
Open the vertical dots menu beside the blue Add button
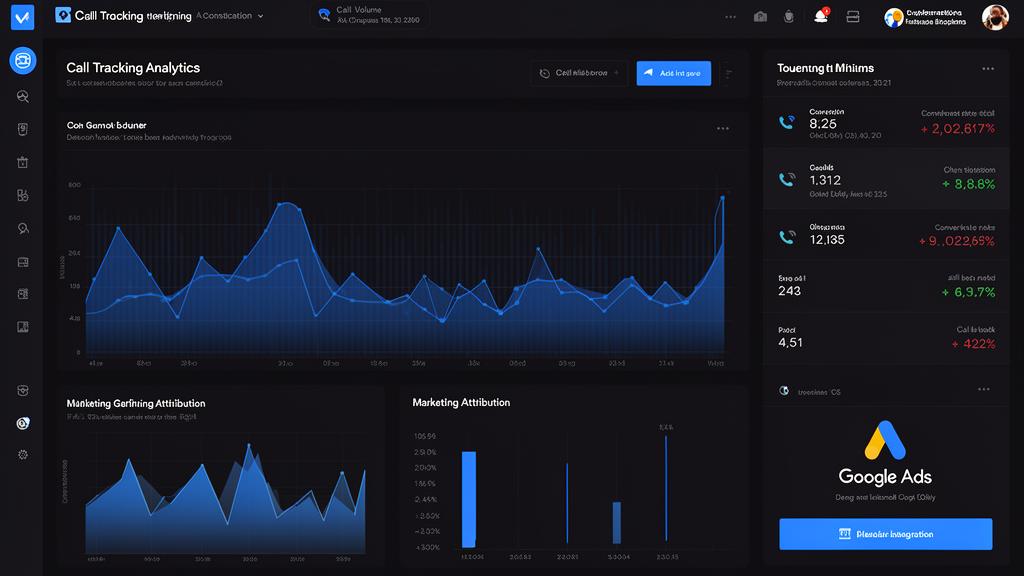[729, 74]
